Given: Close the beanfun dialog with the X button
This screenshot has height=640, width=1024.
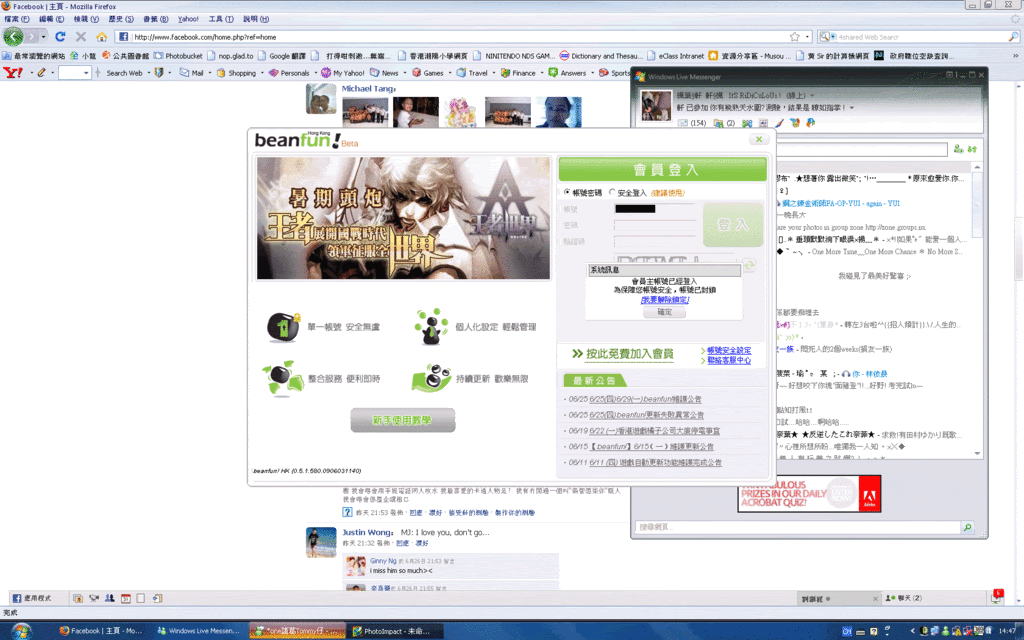Looking at the screenshot, I should [759, 139].
